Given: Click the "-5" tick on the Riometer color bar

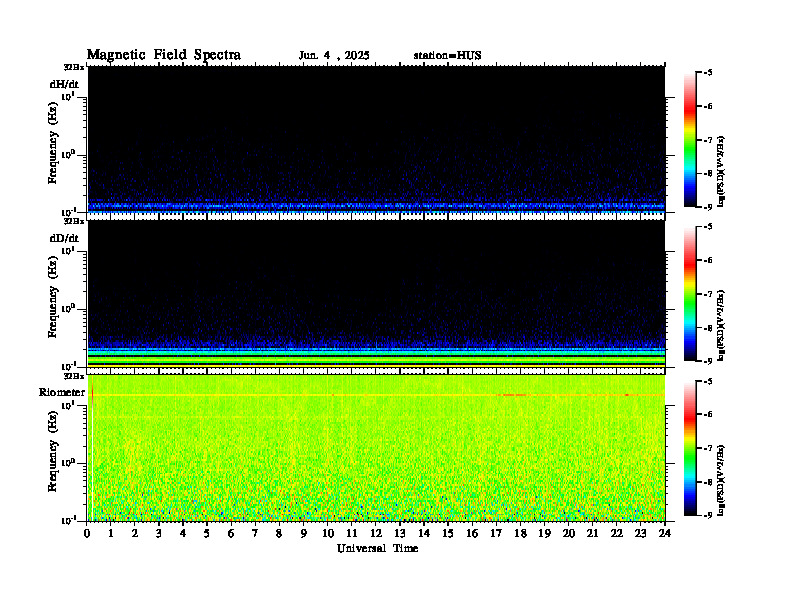Looking at the screenshot, I should tap(708, 381).
